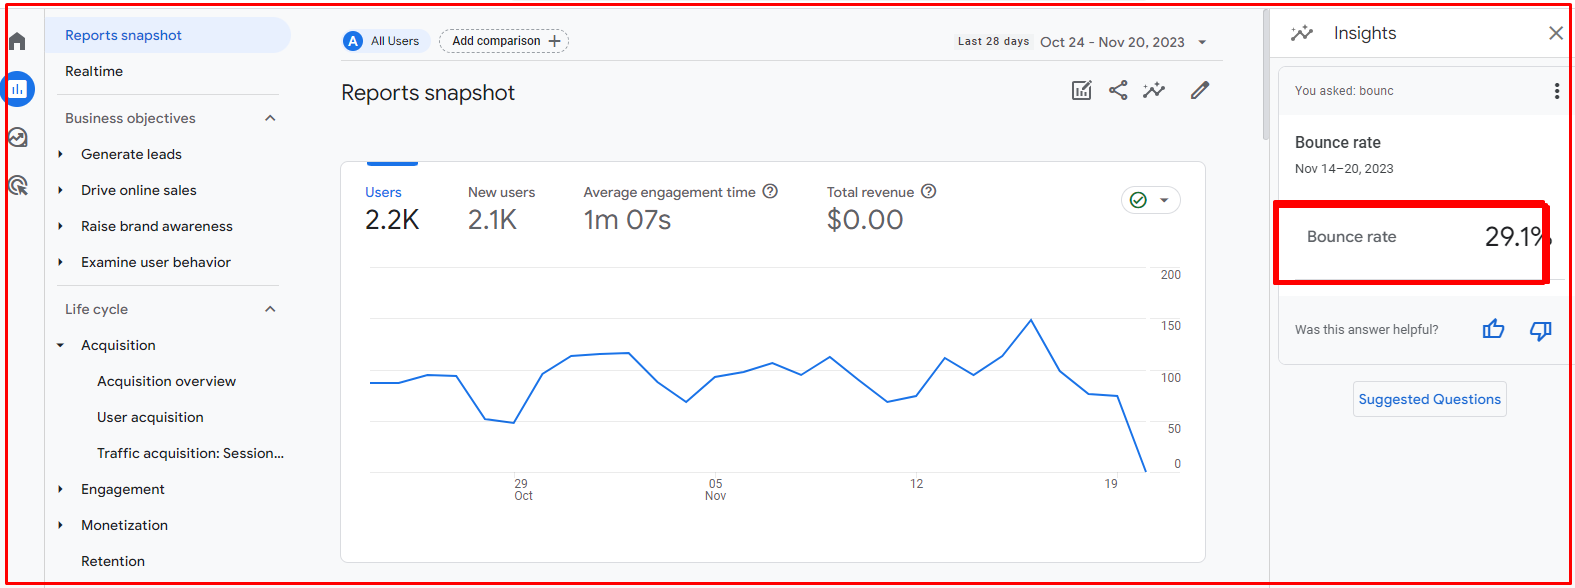Select the Users metric tab

[392, 209]
